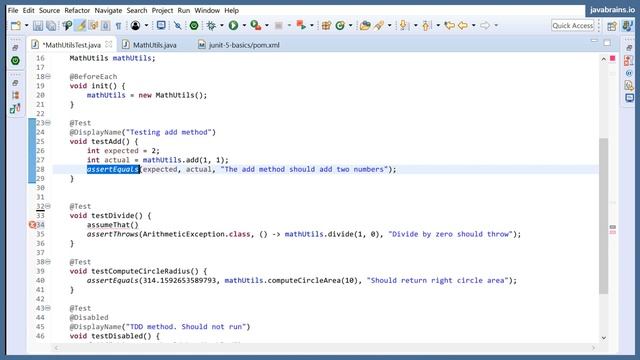Run the program with green play icon
Screen dimensions: 640x360
coord(233,26)
